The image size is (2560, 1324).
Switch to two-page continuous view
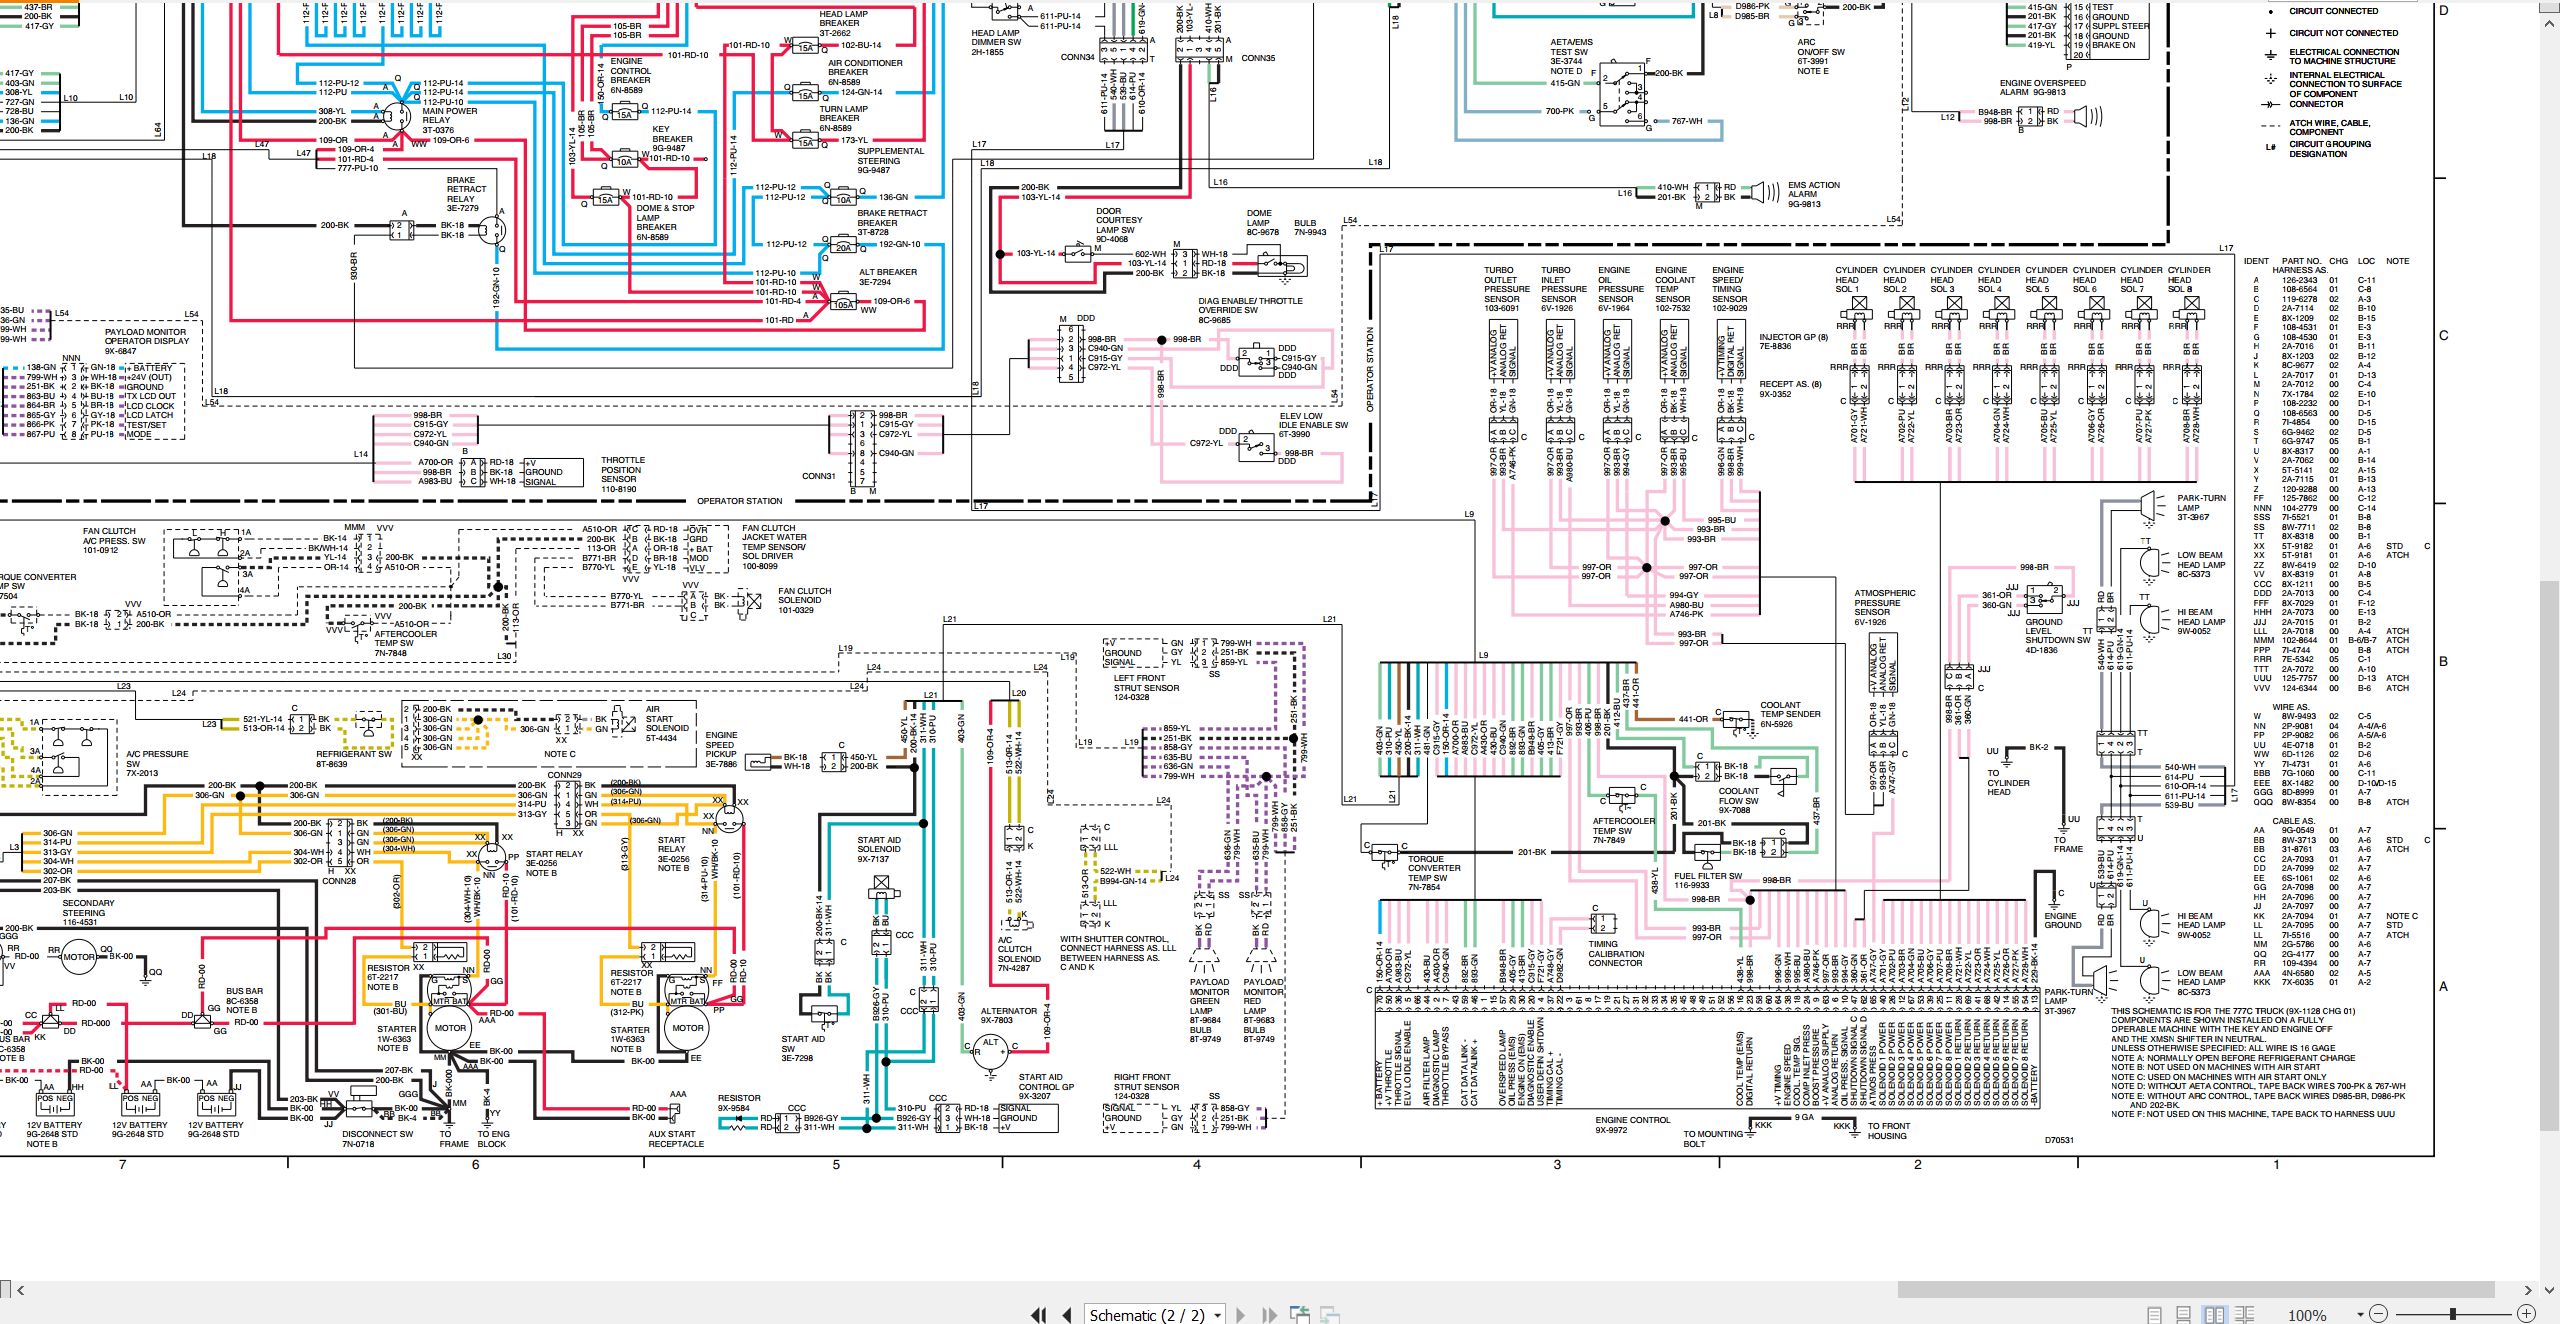pos(2244,1315)
